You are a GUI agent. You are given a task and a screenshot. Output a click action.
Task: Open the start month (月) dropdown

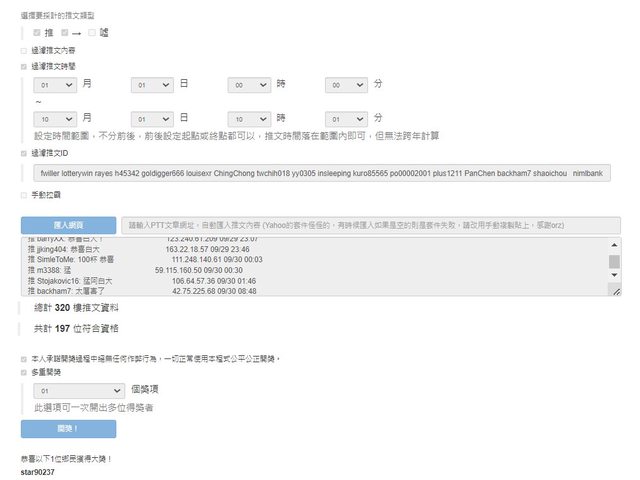[x=55, y=86]
